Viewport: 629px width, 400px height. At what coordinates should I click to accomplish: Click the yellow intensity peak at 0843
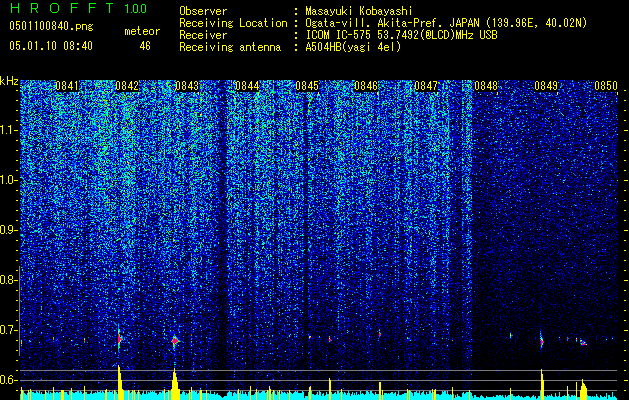click(175, 385)
